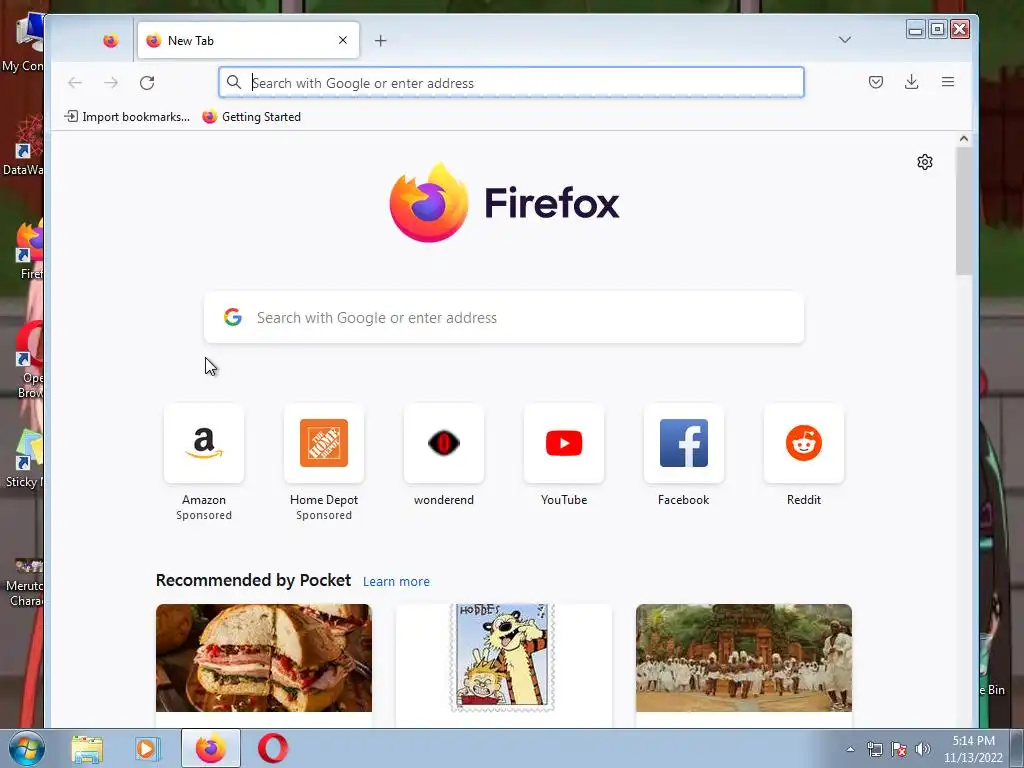
Task: Click the Firefox taskbar button
Action: pos(211,748)
